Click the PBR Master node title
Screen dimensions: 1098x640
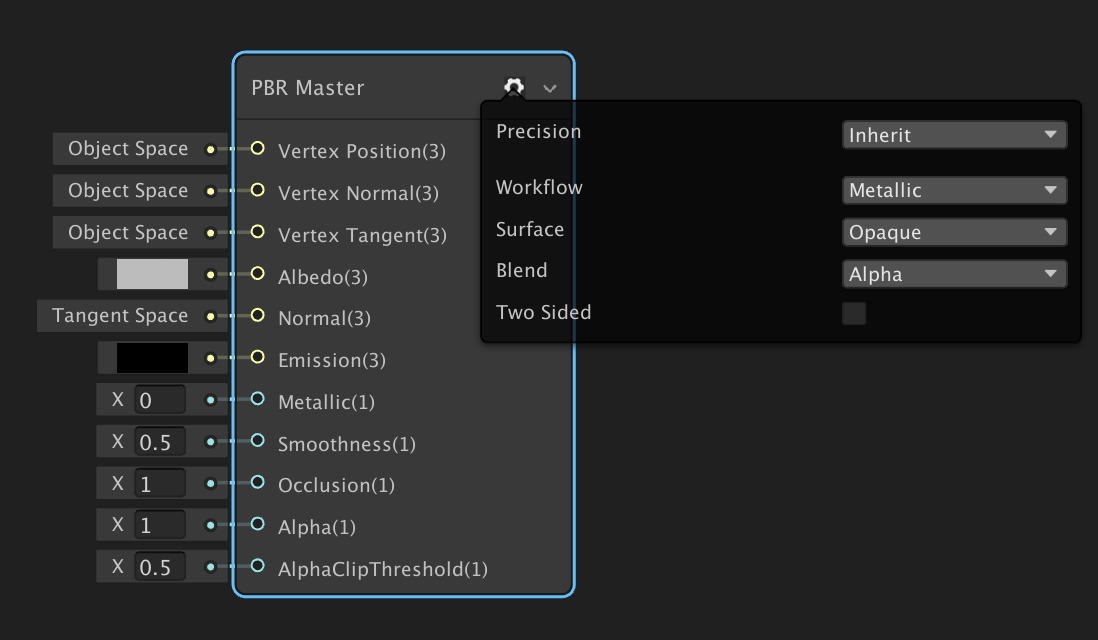click(308, 88)
